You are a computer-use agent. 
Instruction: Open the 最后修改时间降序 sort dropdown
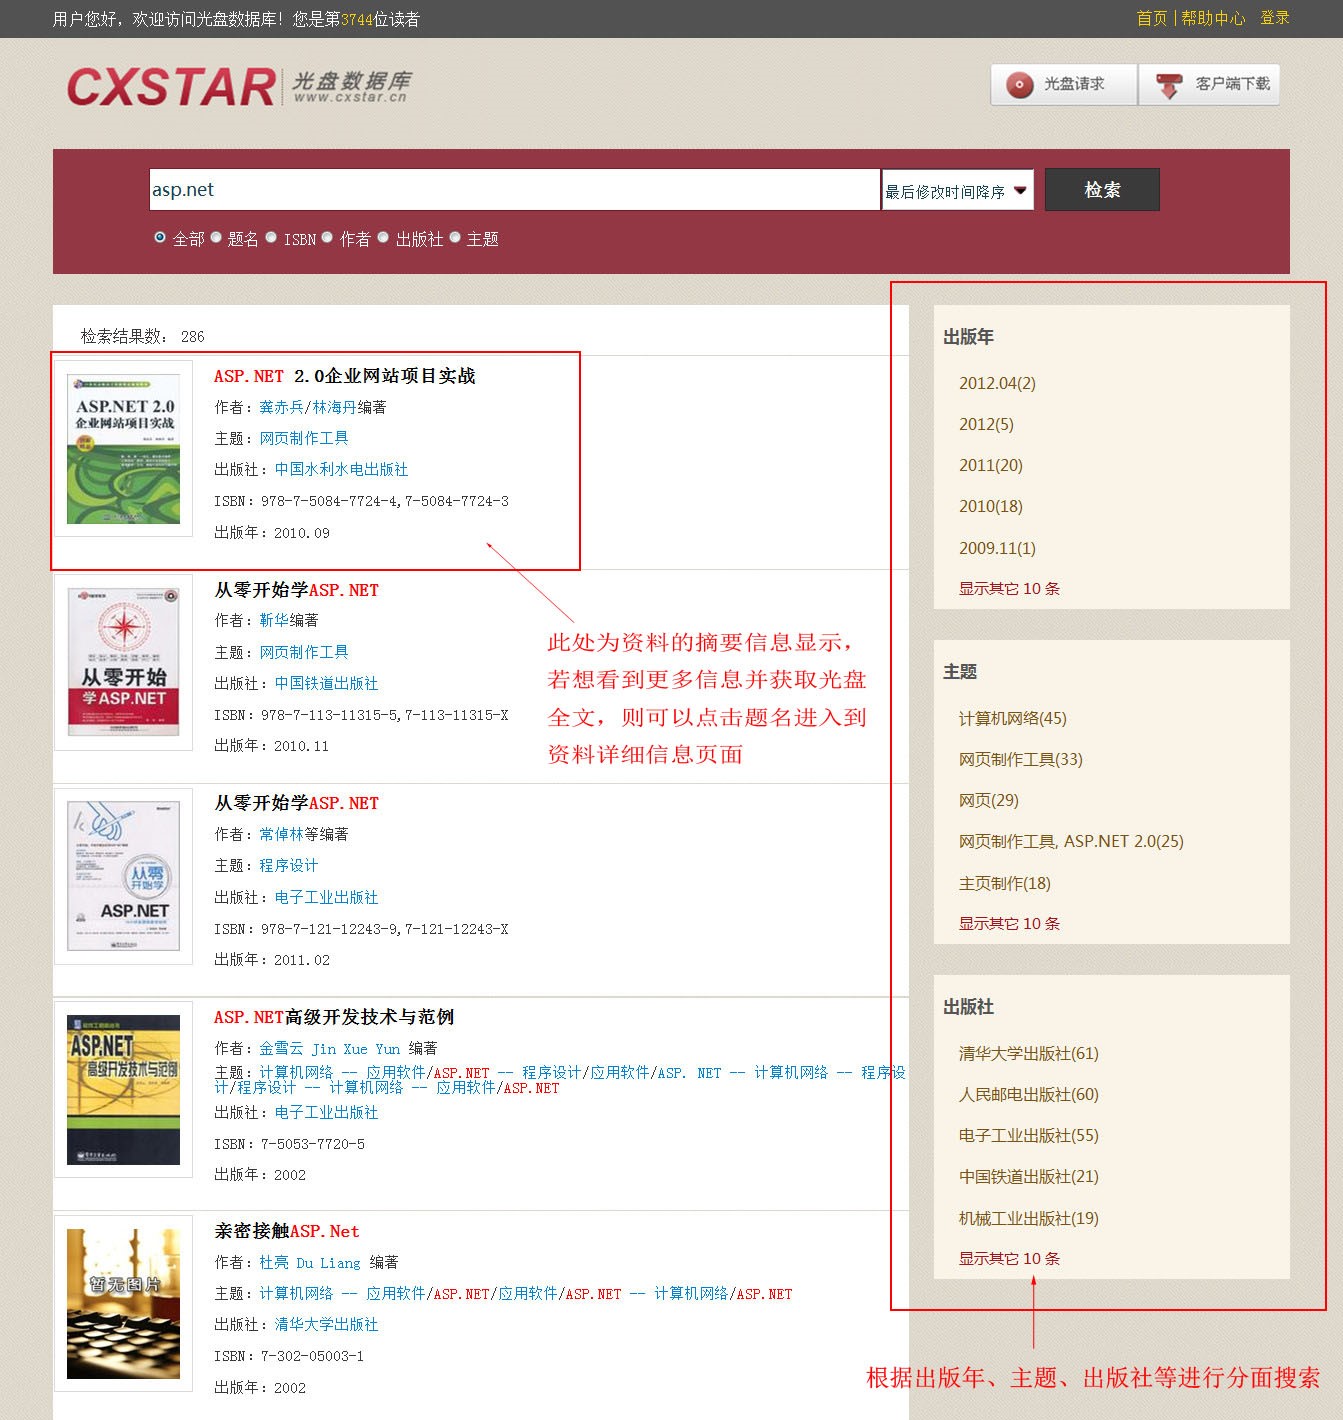tap(956, 190)
